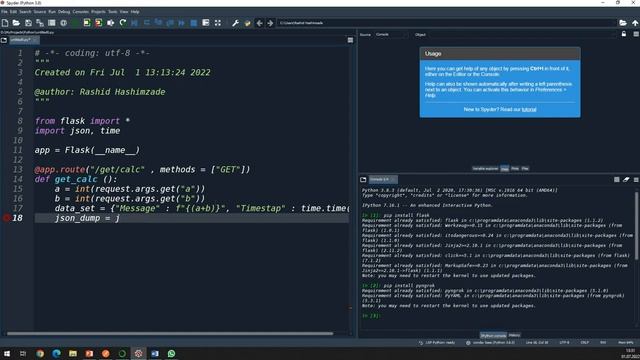Open the Help pane options menu
640x360 pixels.
(636, 34)
